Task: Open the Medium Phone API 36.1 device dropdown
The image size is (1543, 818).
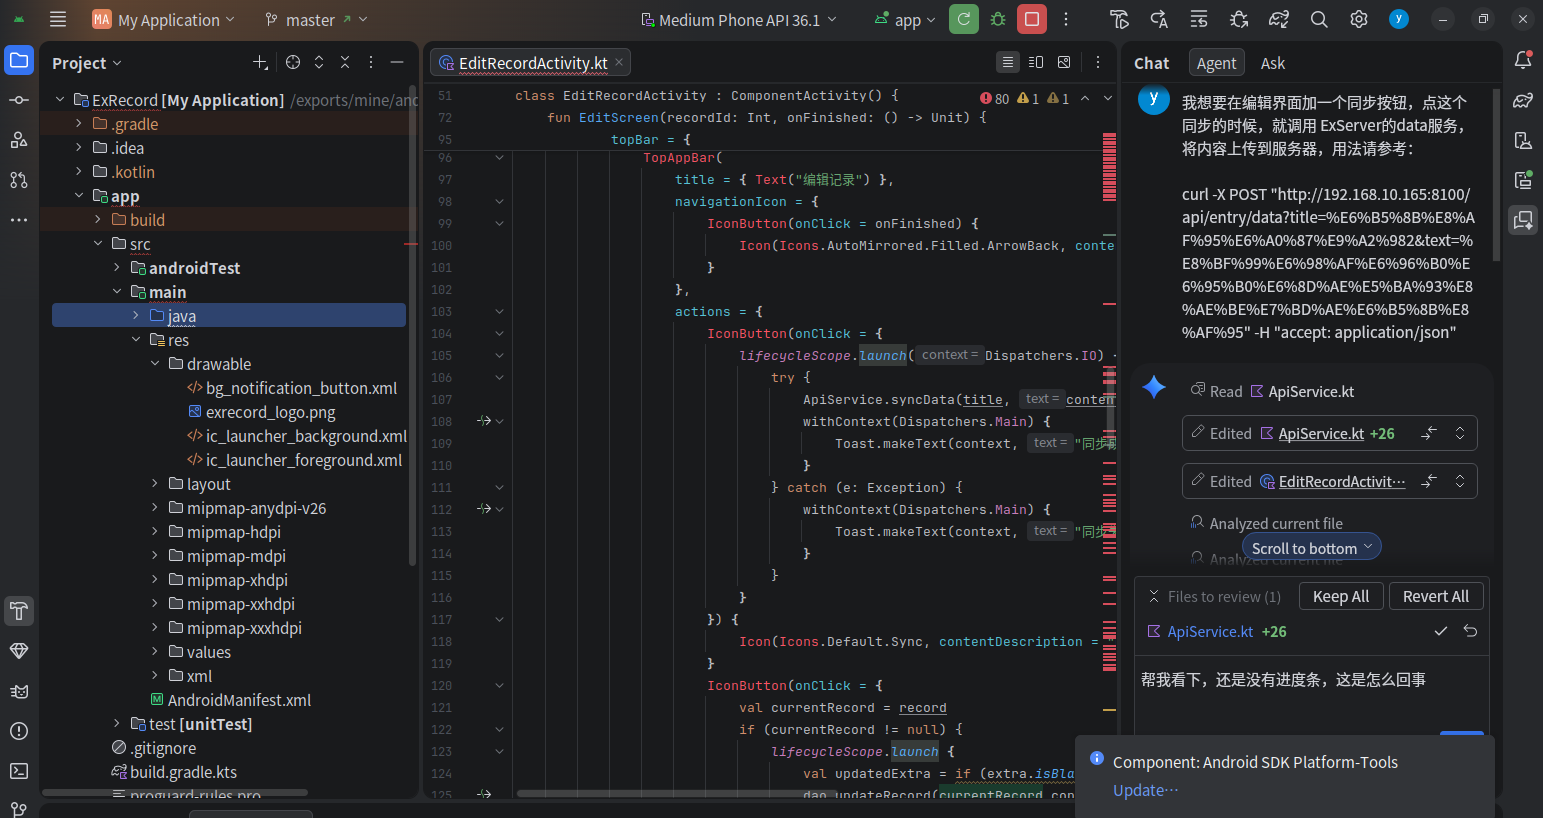Action: 738,20
